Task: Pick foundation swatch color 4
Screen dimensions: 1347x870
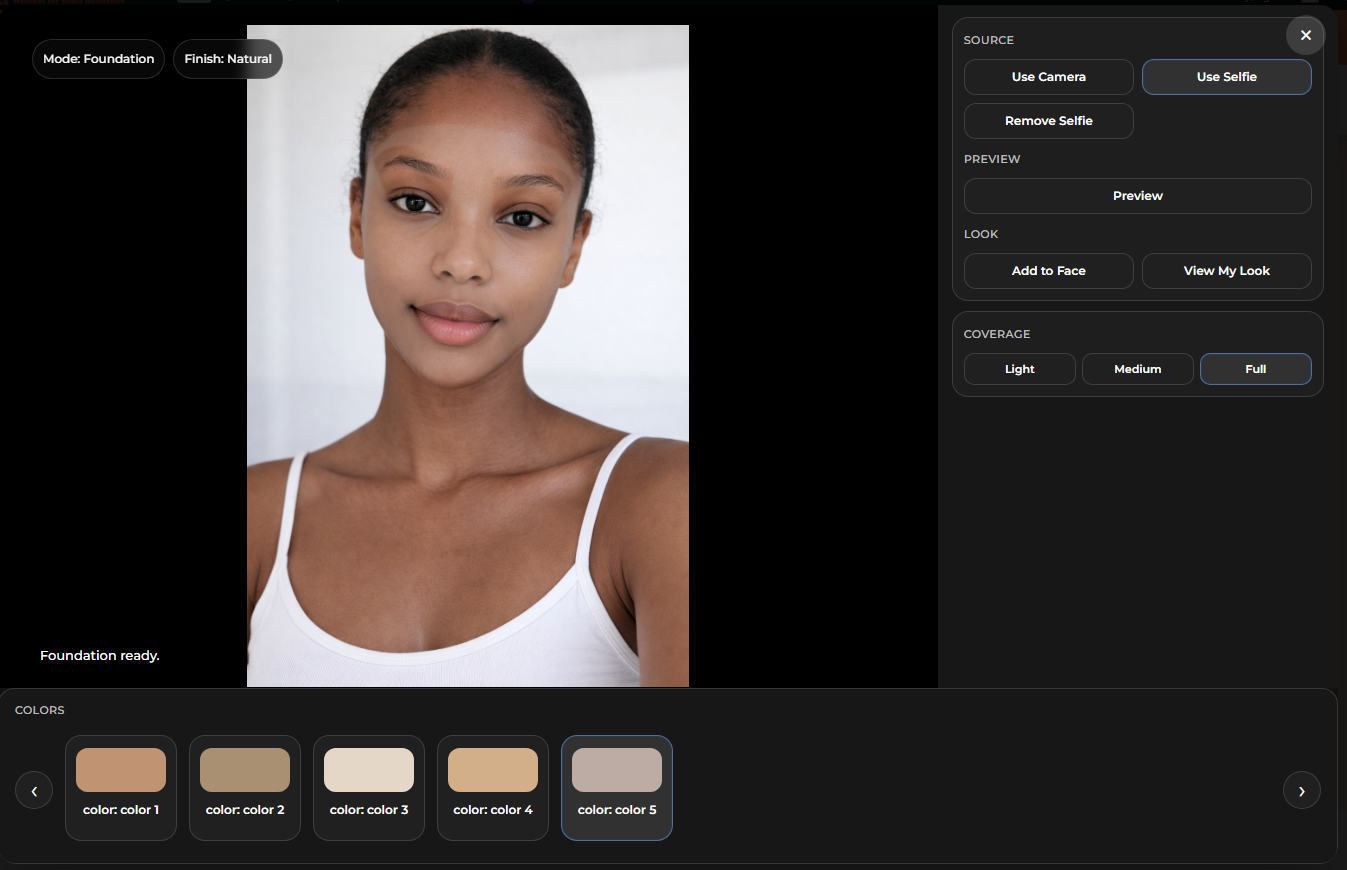Action: point(493,788)
